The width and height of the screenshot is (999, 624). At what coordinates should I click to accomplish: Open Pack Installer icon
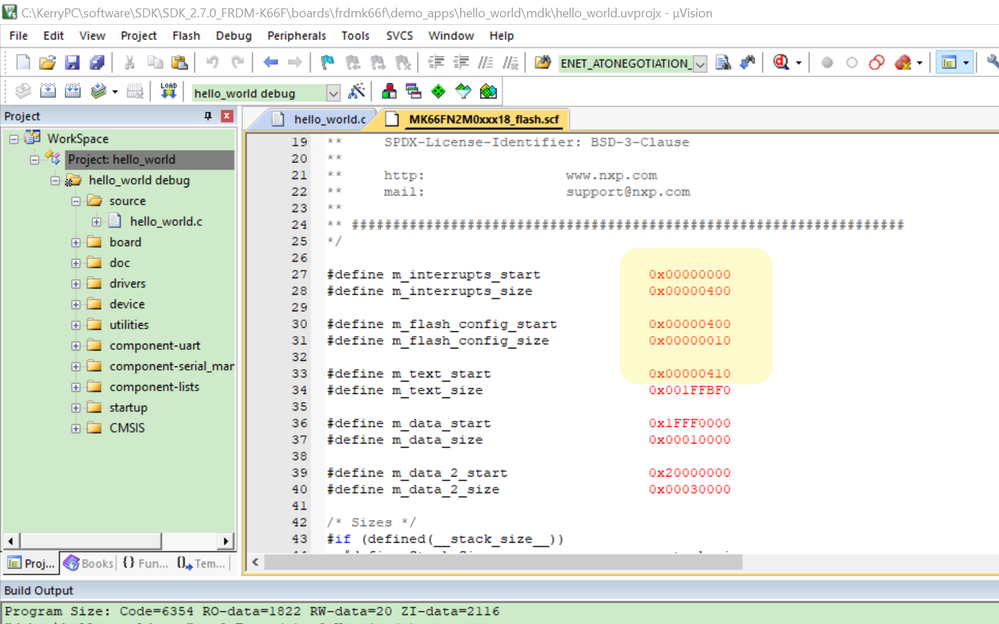click(488, 92)
